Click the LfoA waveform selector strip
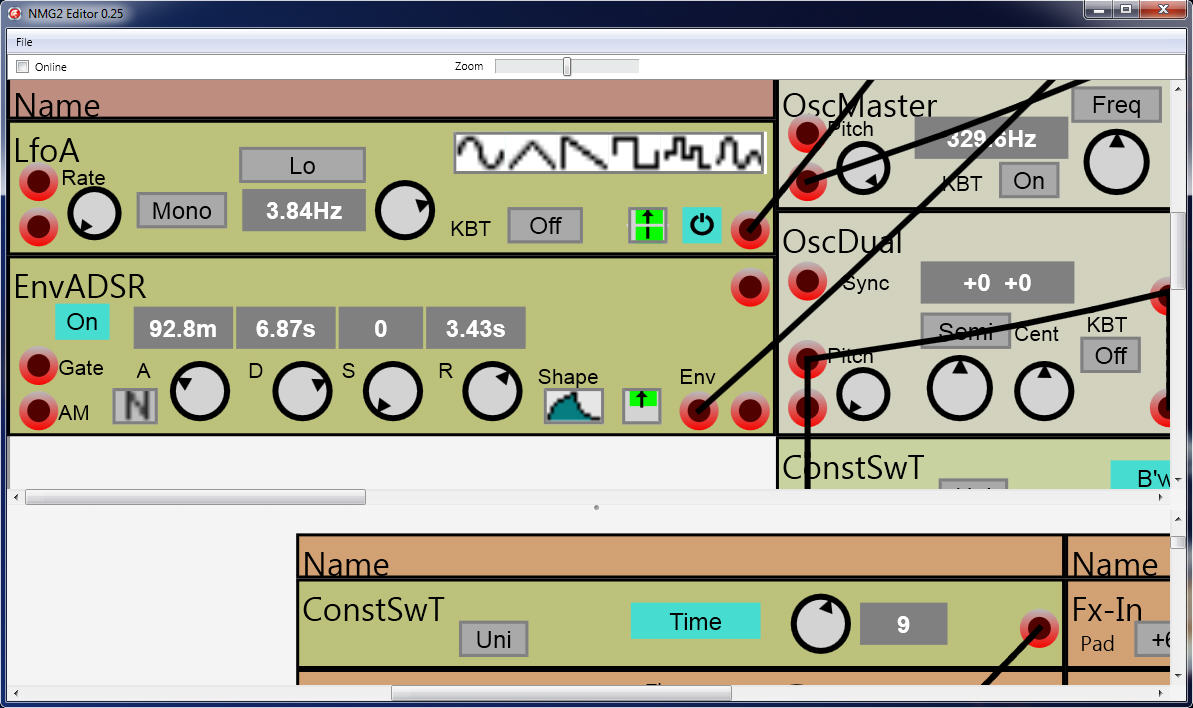Viewport: 1193px width, 708px height. pos(609,154)
